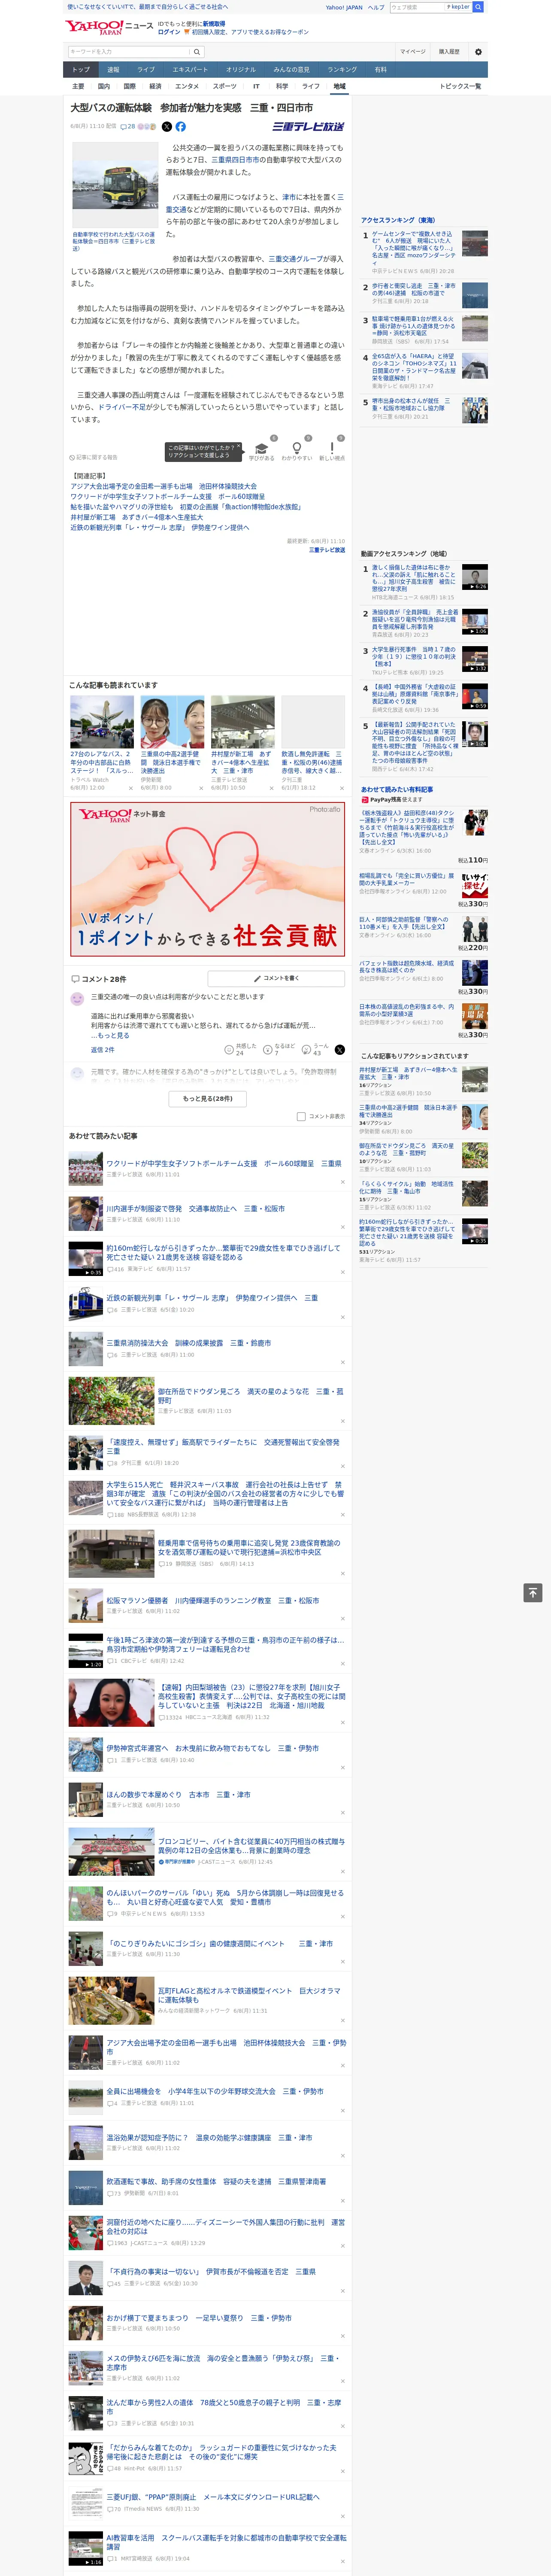Screen dimensions: 551x2576
Task: Select the オリジナル tab
Action: point(241,70)
